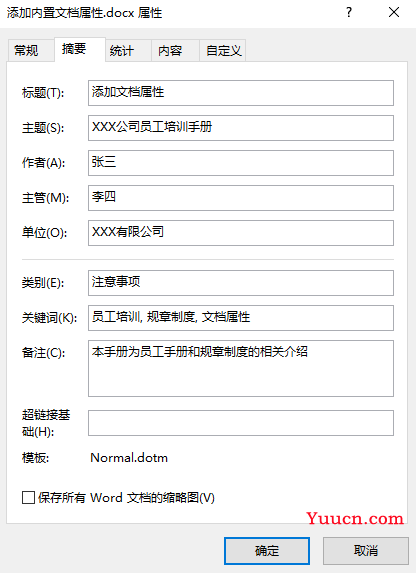Screen dimensions: 416x573
Task: Click the 标题 title input field
Action: [x=241, y=93]
